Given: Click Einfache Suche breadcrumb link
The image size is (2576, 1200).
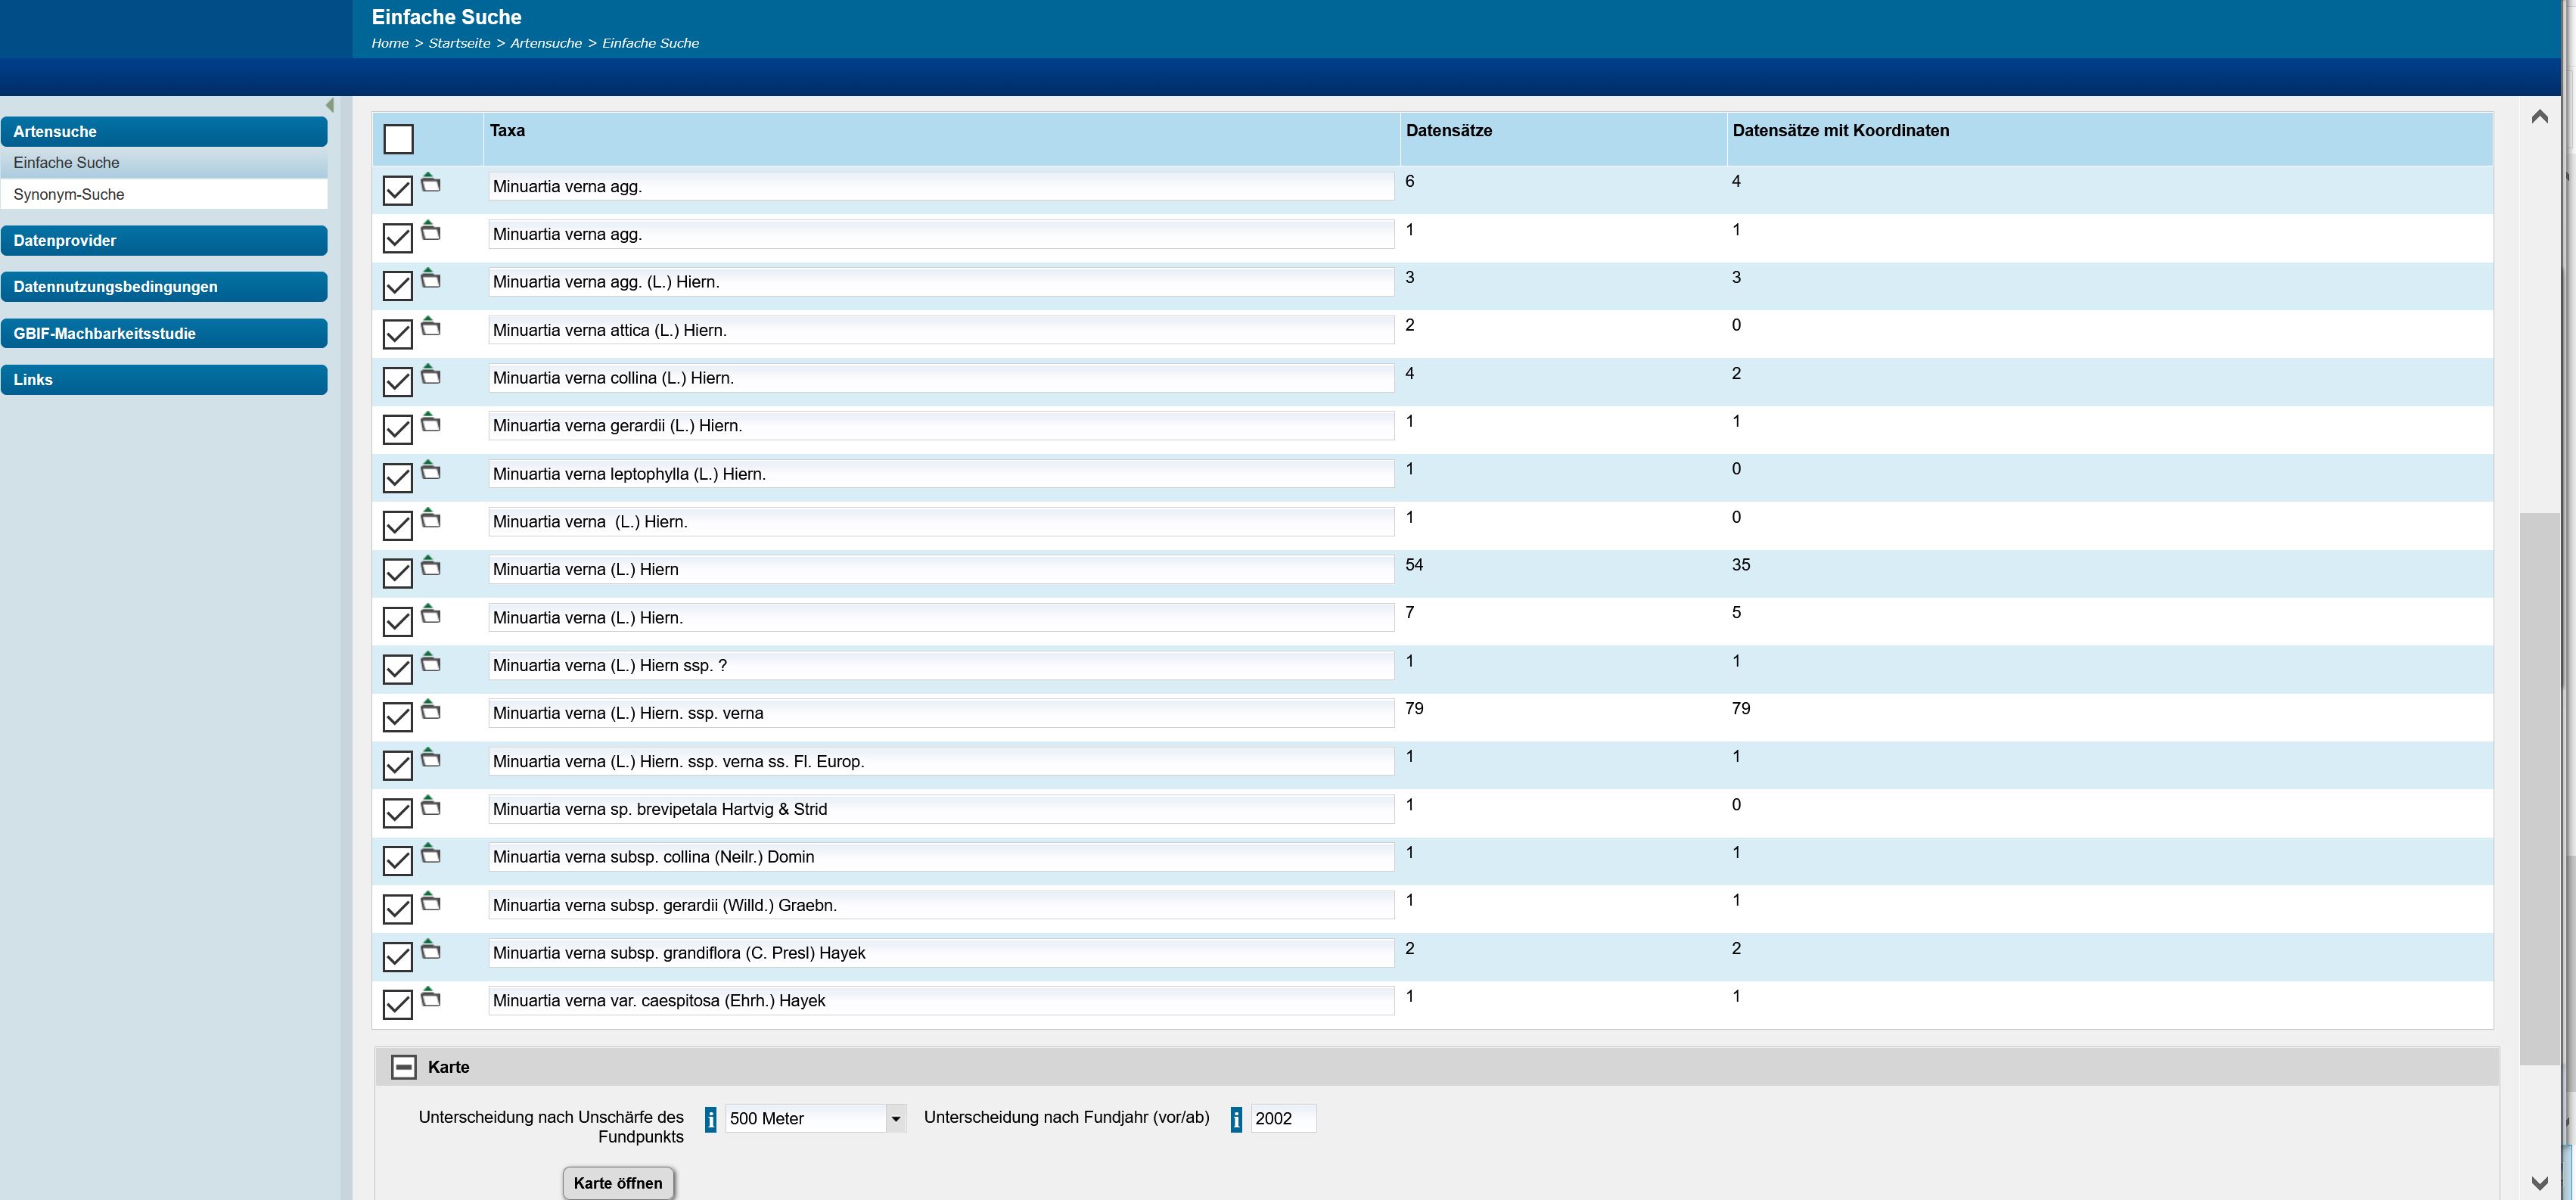Looking at the screenshot, I should pos(650,43).
